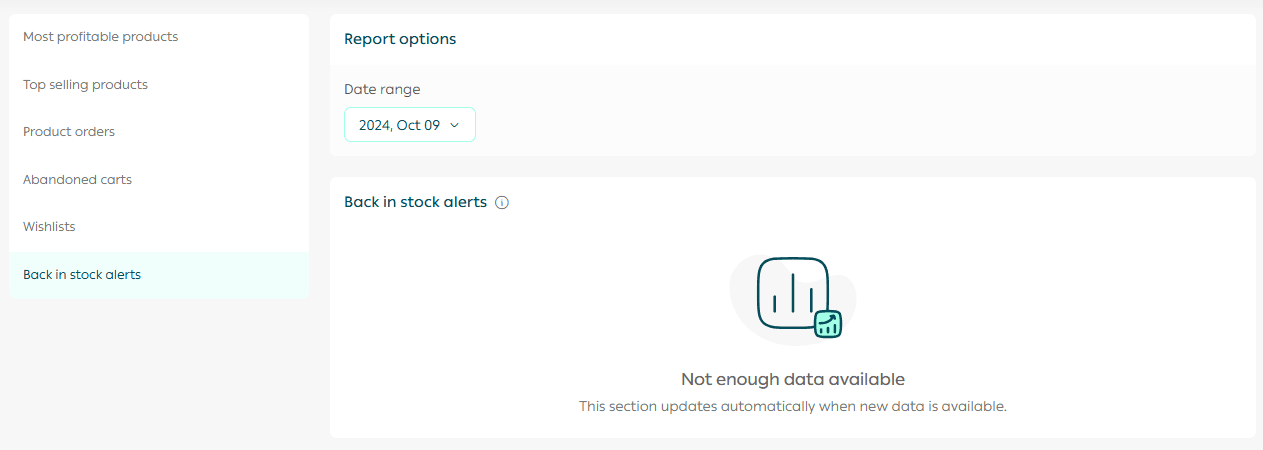1263x450 pixels.
Task: Click the 'This section updates automatically' text
Action: [x=792, y=407]
